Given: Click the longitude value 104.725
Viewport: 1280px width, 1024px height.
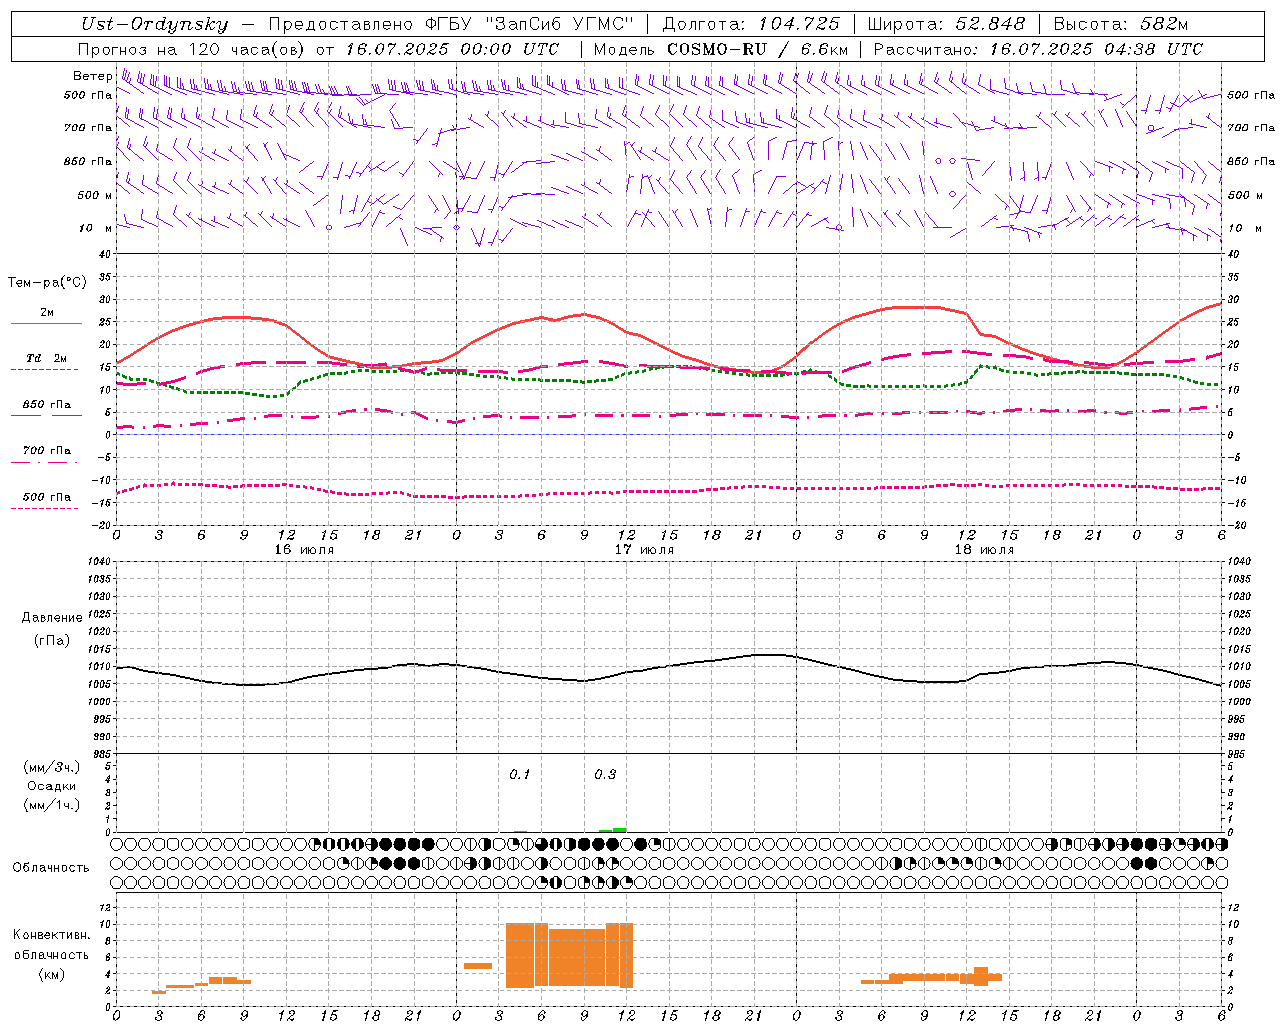Looking at the screenshot, I should click(x=798, y=24).
